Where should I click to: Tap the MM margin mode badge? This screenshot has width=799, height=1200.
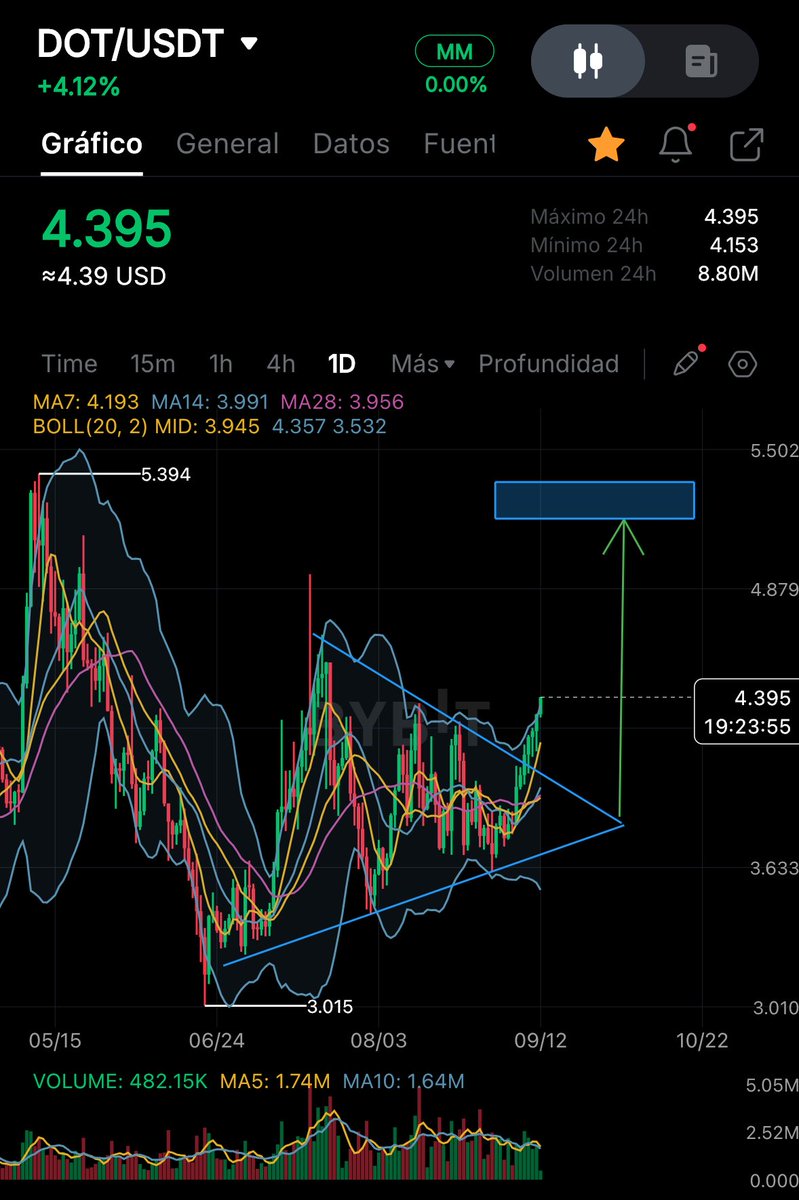[x=455, y=51]
